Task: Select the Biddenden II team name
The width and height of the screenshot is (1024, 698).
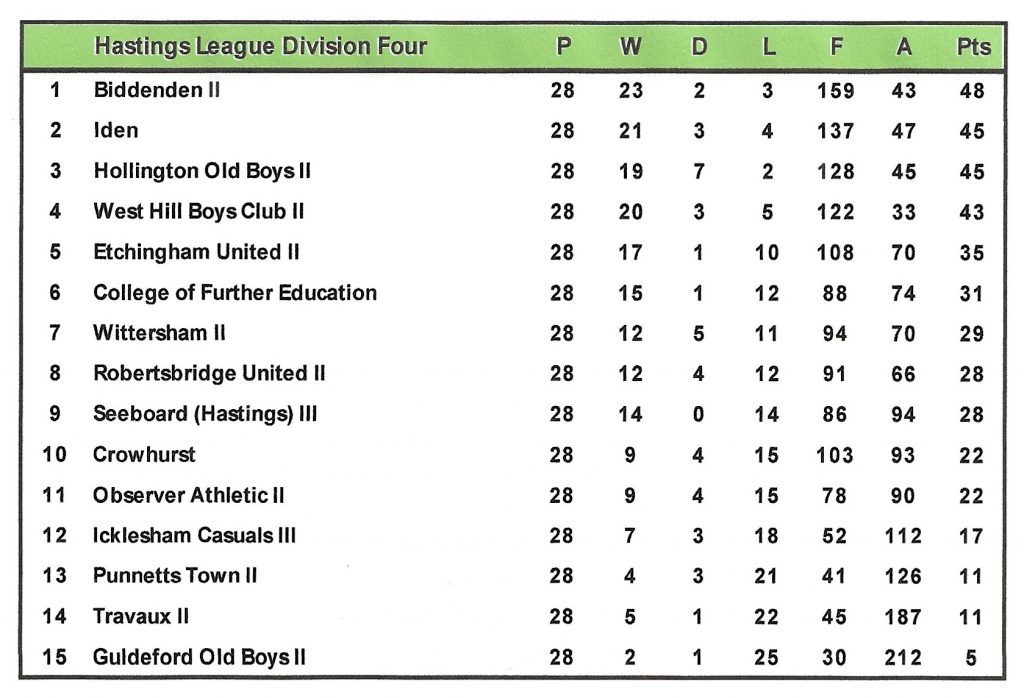Action: click(x=157, y=90)
